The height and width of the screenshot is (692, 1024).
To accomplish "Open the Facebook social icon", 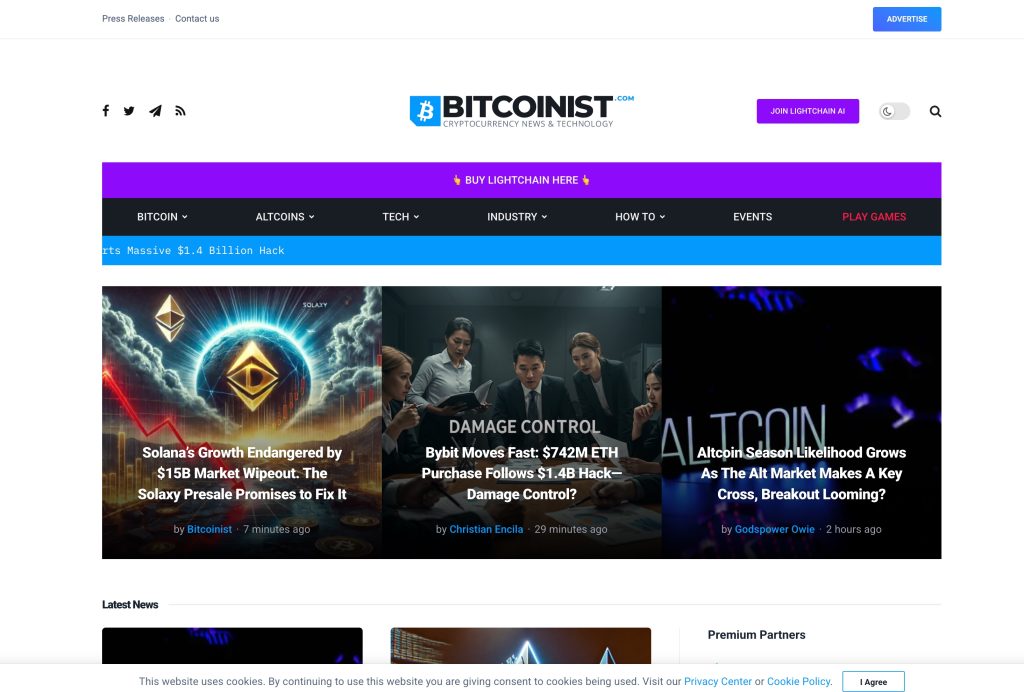I will click(106, 111).
